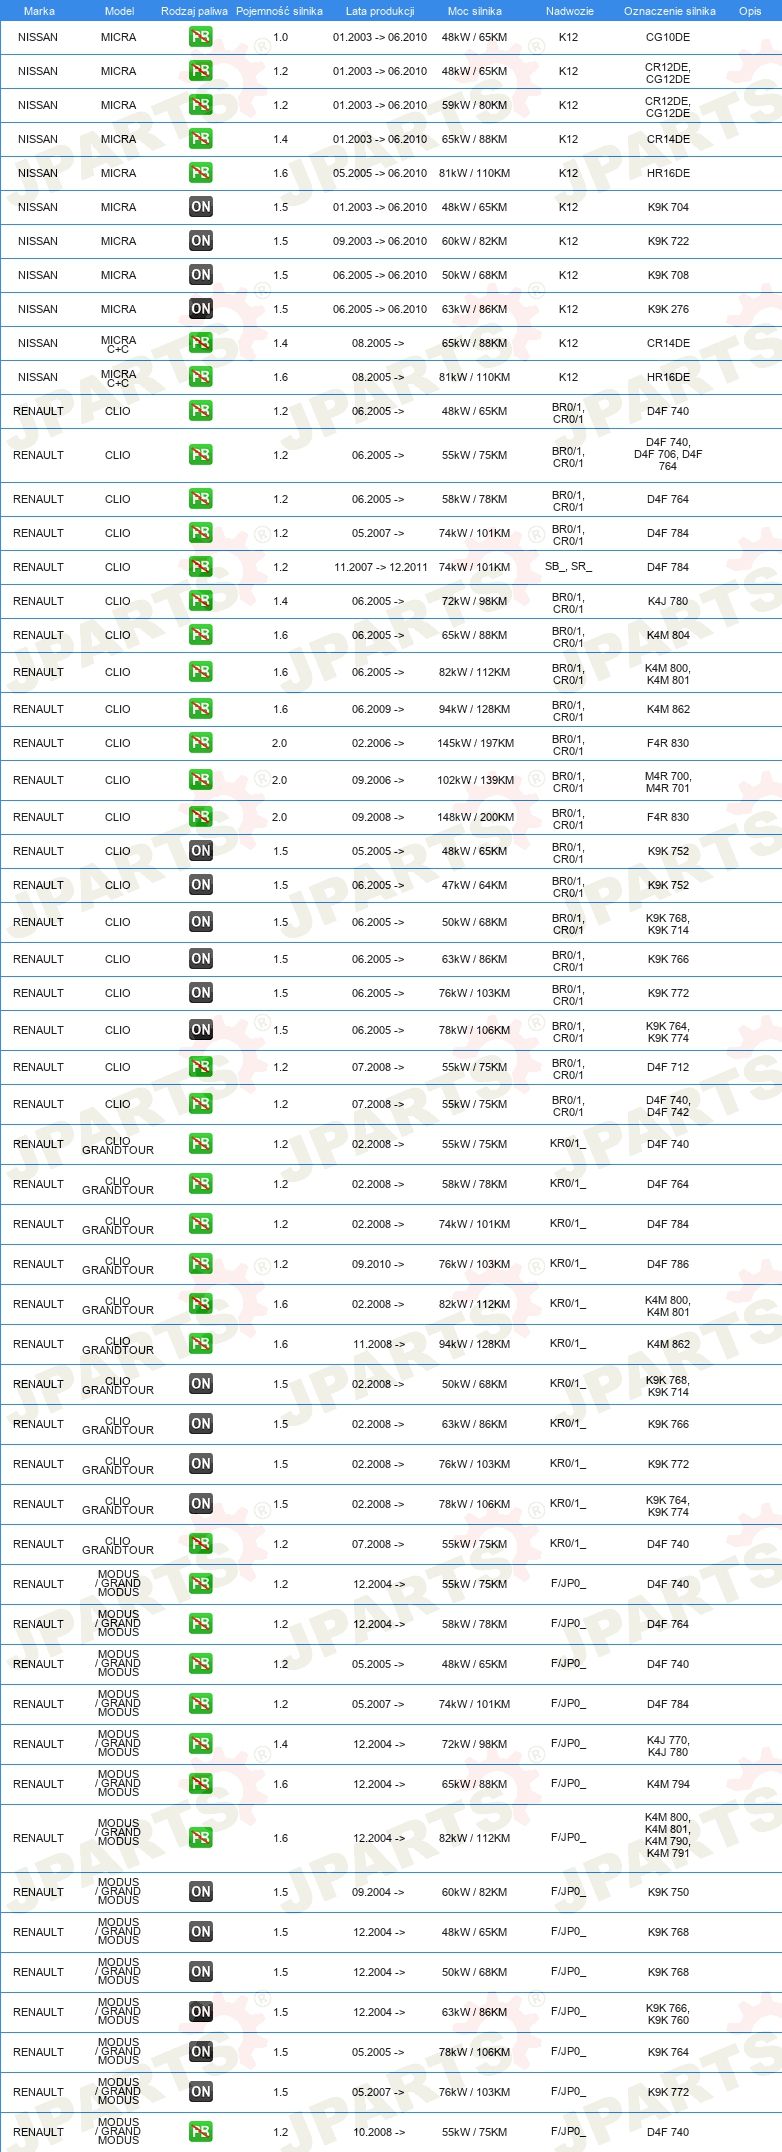
Task: Select engine code M4R 700, M4R 701 cell
Action: tap(668, 782)
